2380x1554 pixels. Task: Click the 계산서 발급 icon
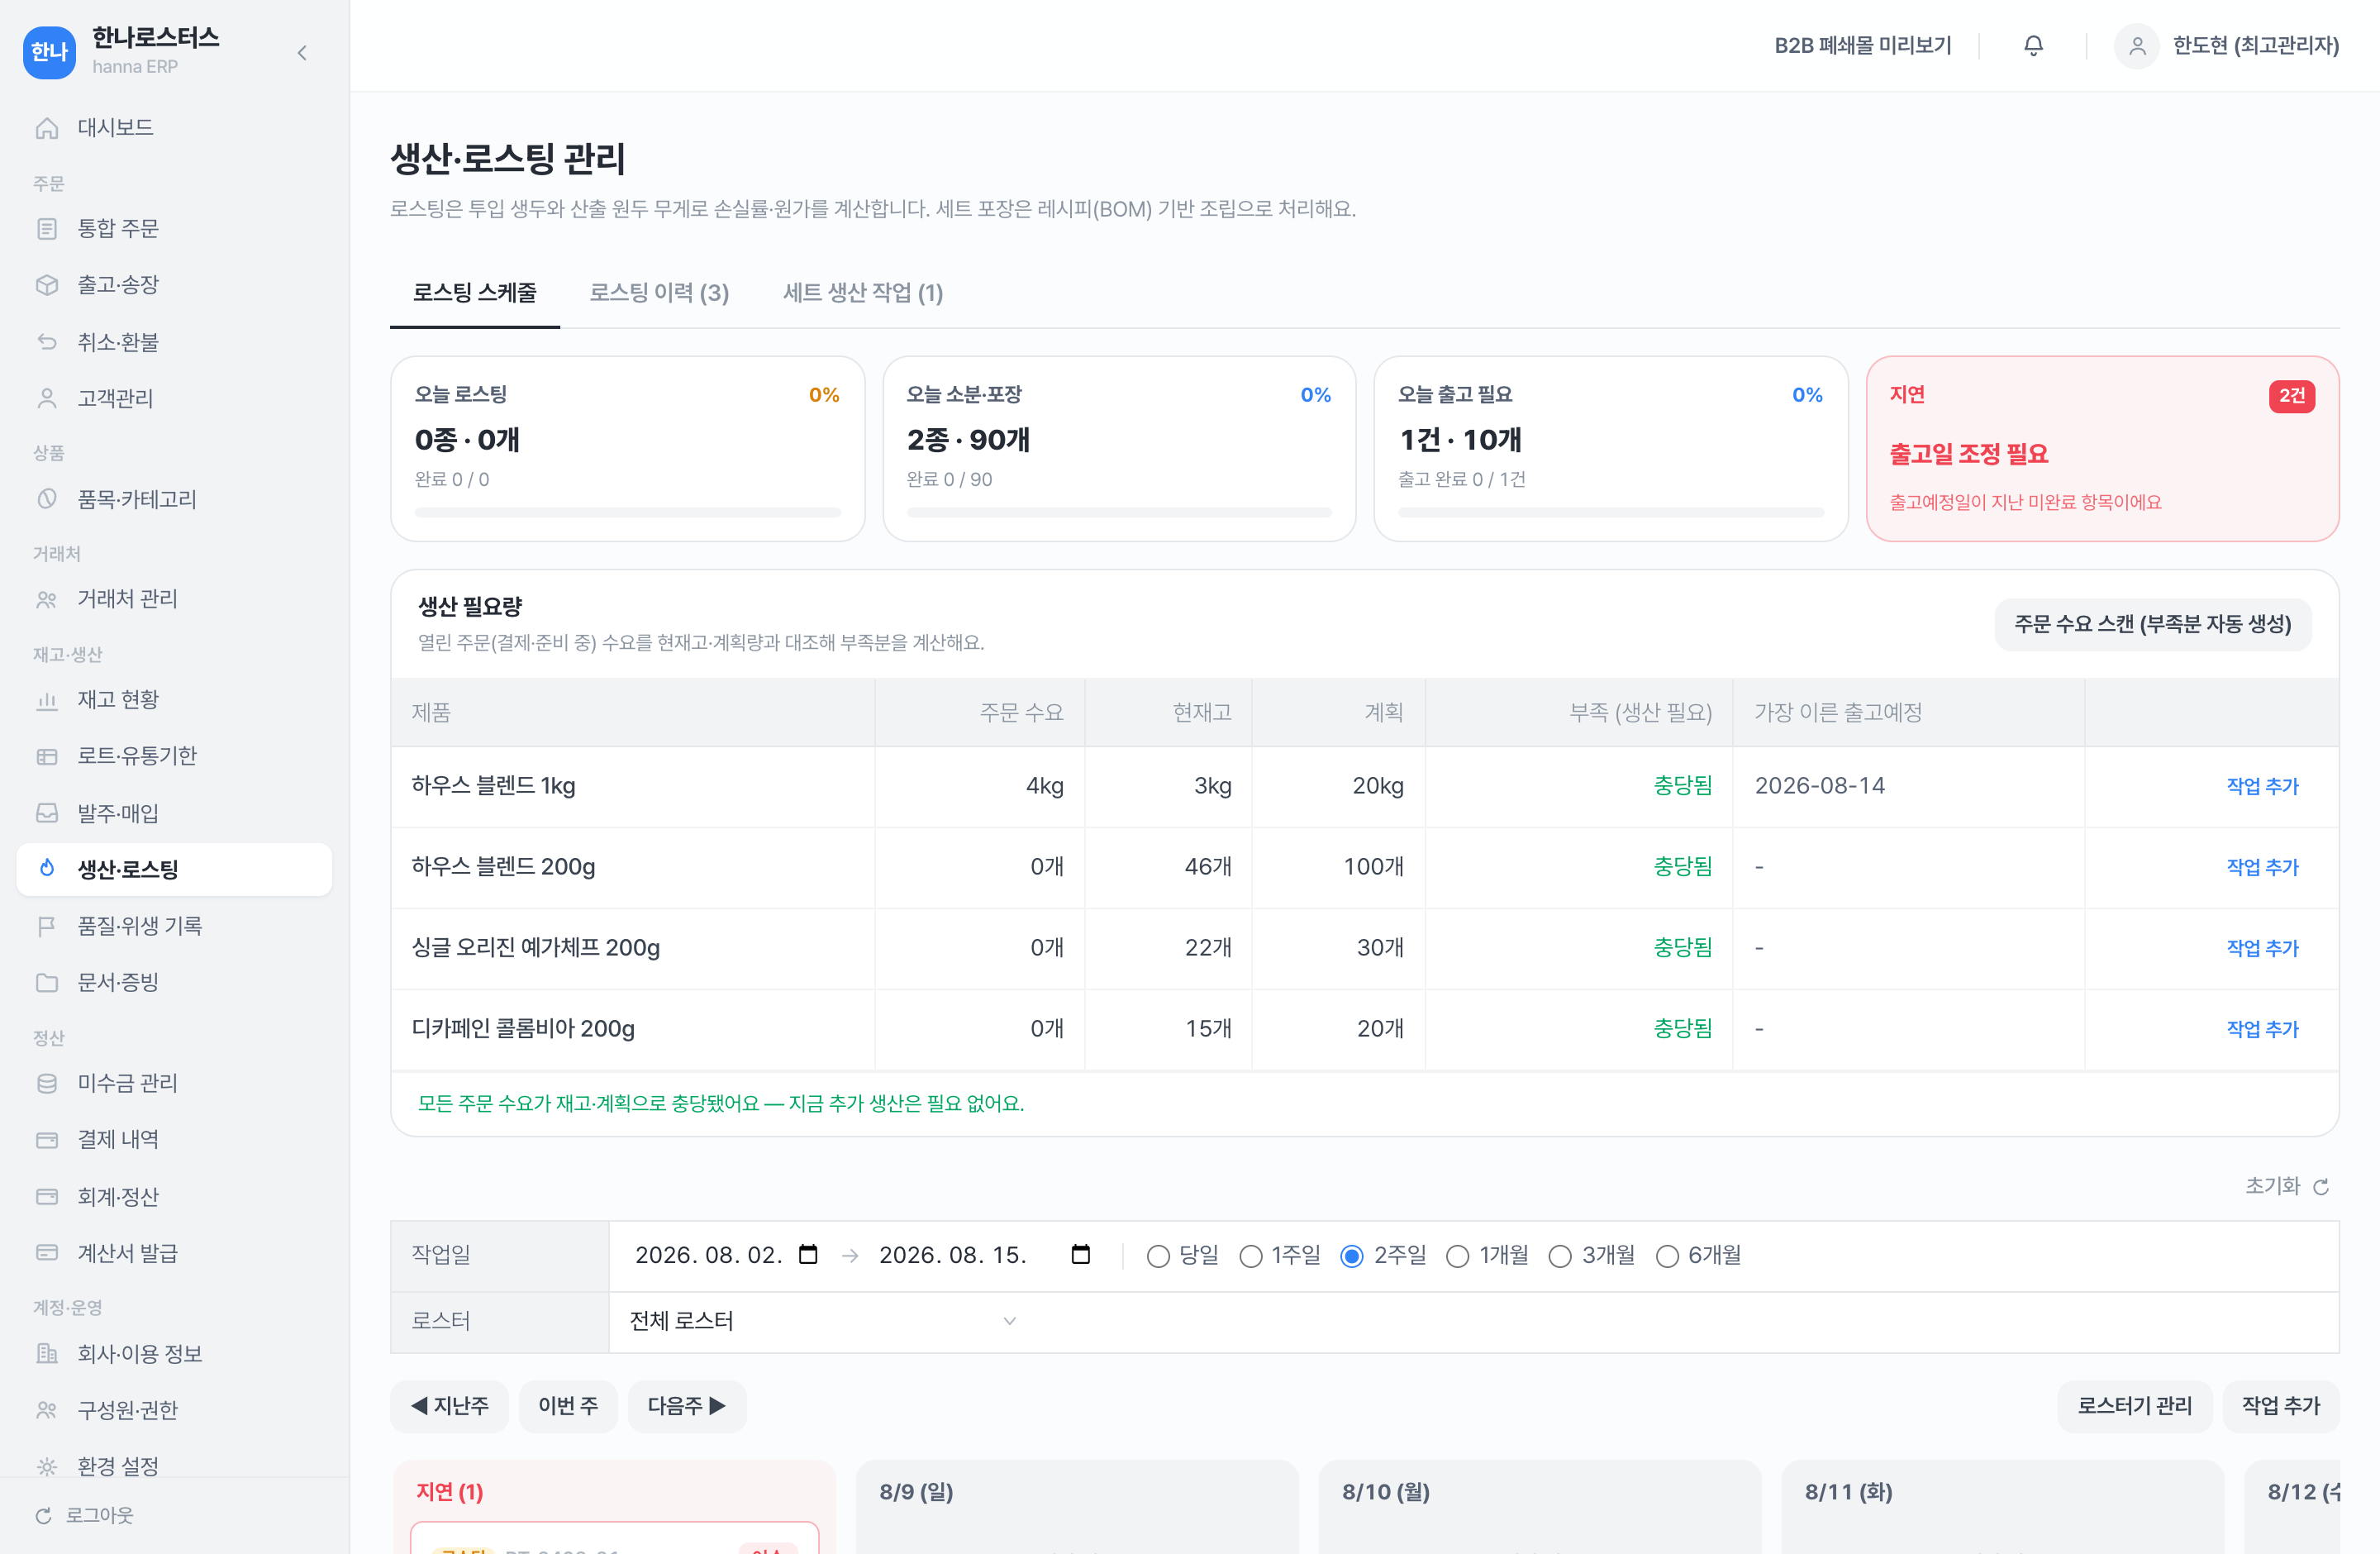[x=47, y=1253]
